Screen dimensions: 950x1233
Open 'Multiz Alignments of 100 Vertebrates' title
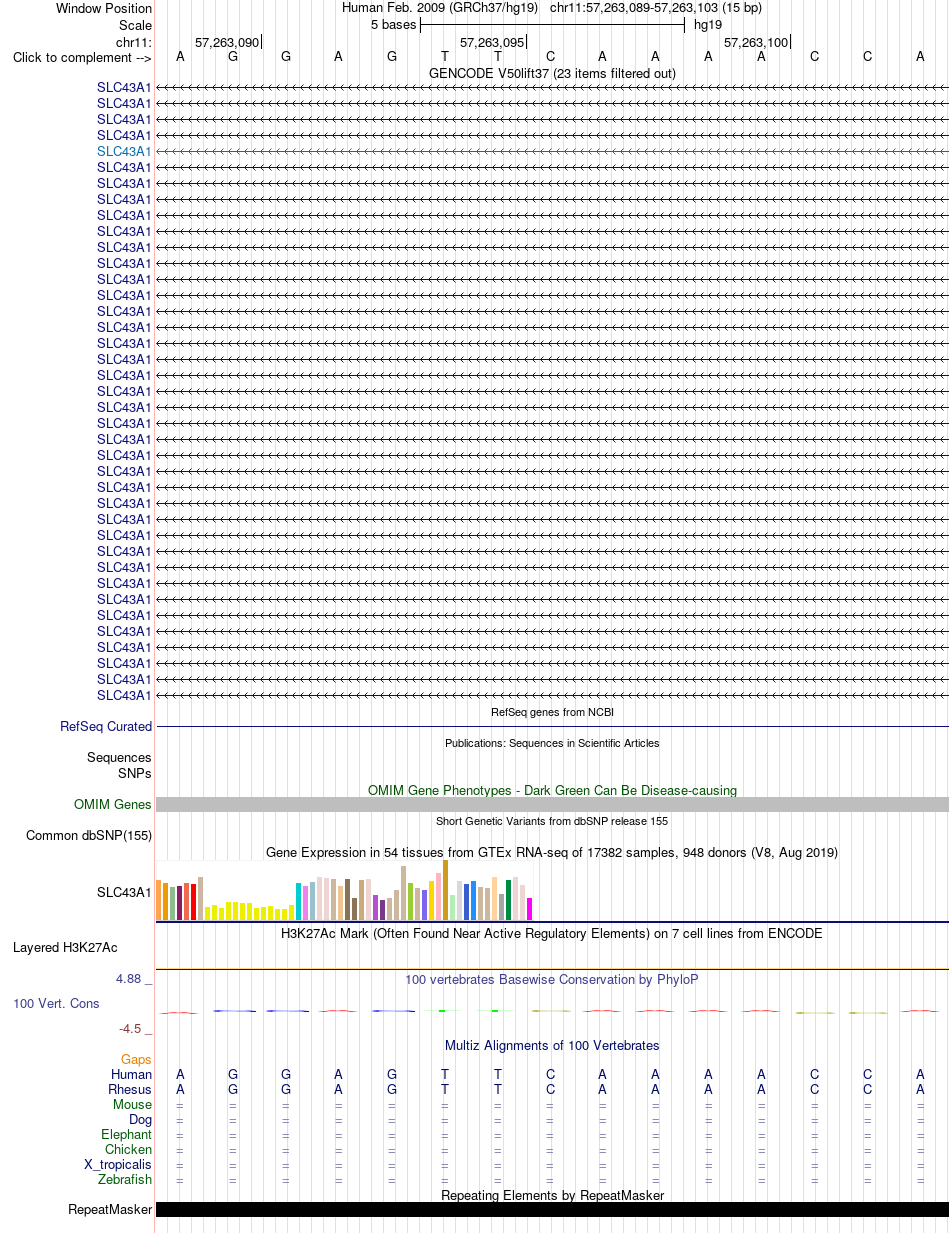coord(552,1045)
